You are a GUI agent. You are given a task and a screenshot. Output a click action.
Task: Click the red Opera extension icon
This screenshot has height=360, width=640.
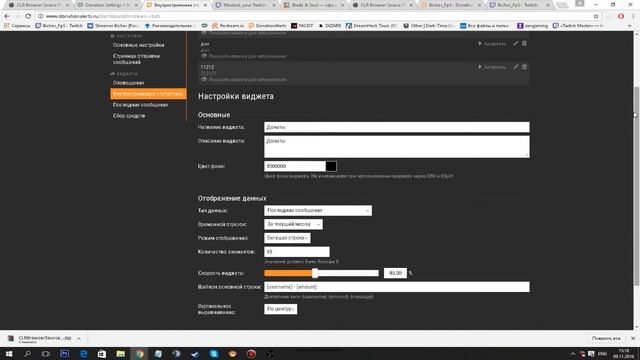[620, 16]
